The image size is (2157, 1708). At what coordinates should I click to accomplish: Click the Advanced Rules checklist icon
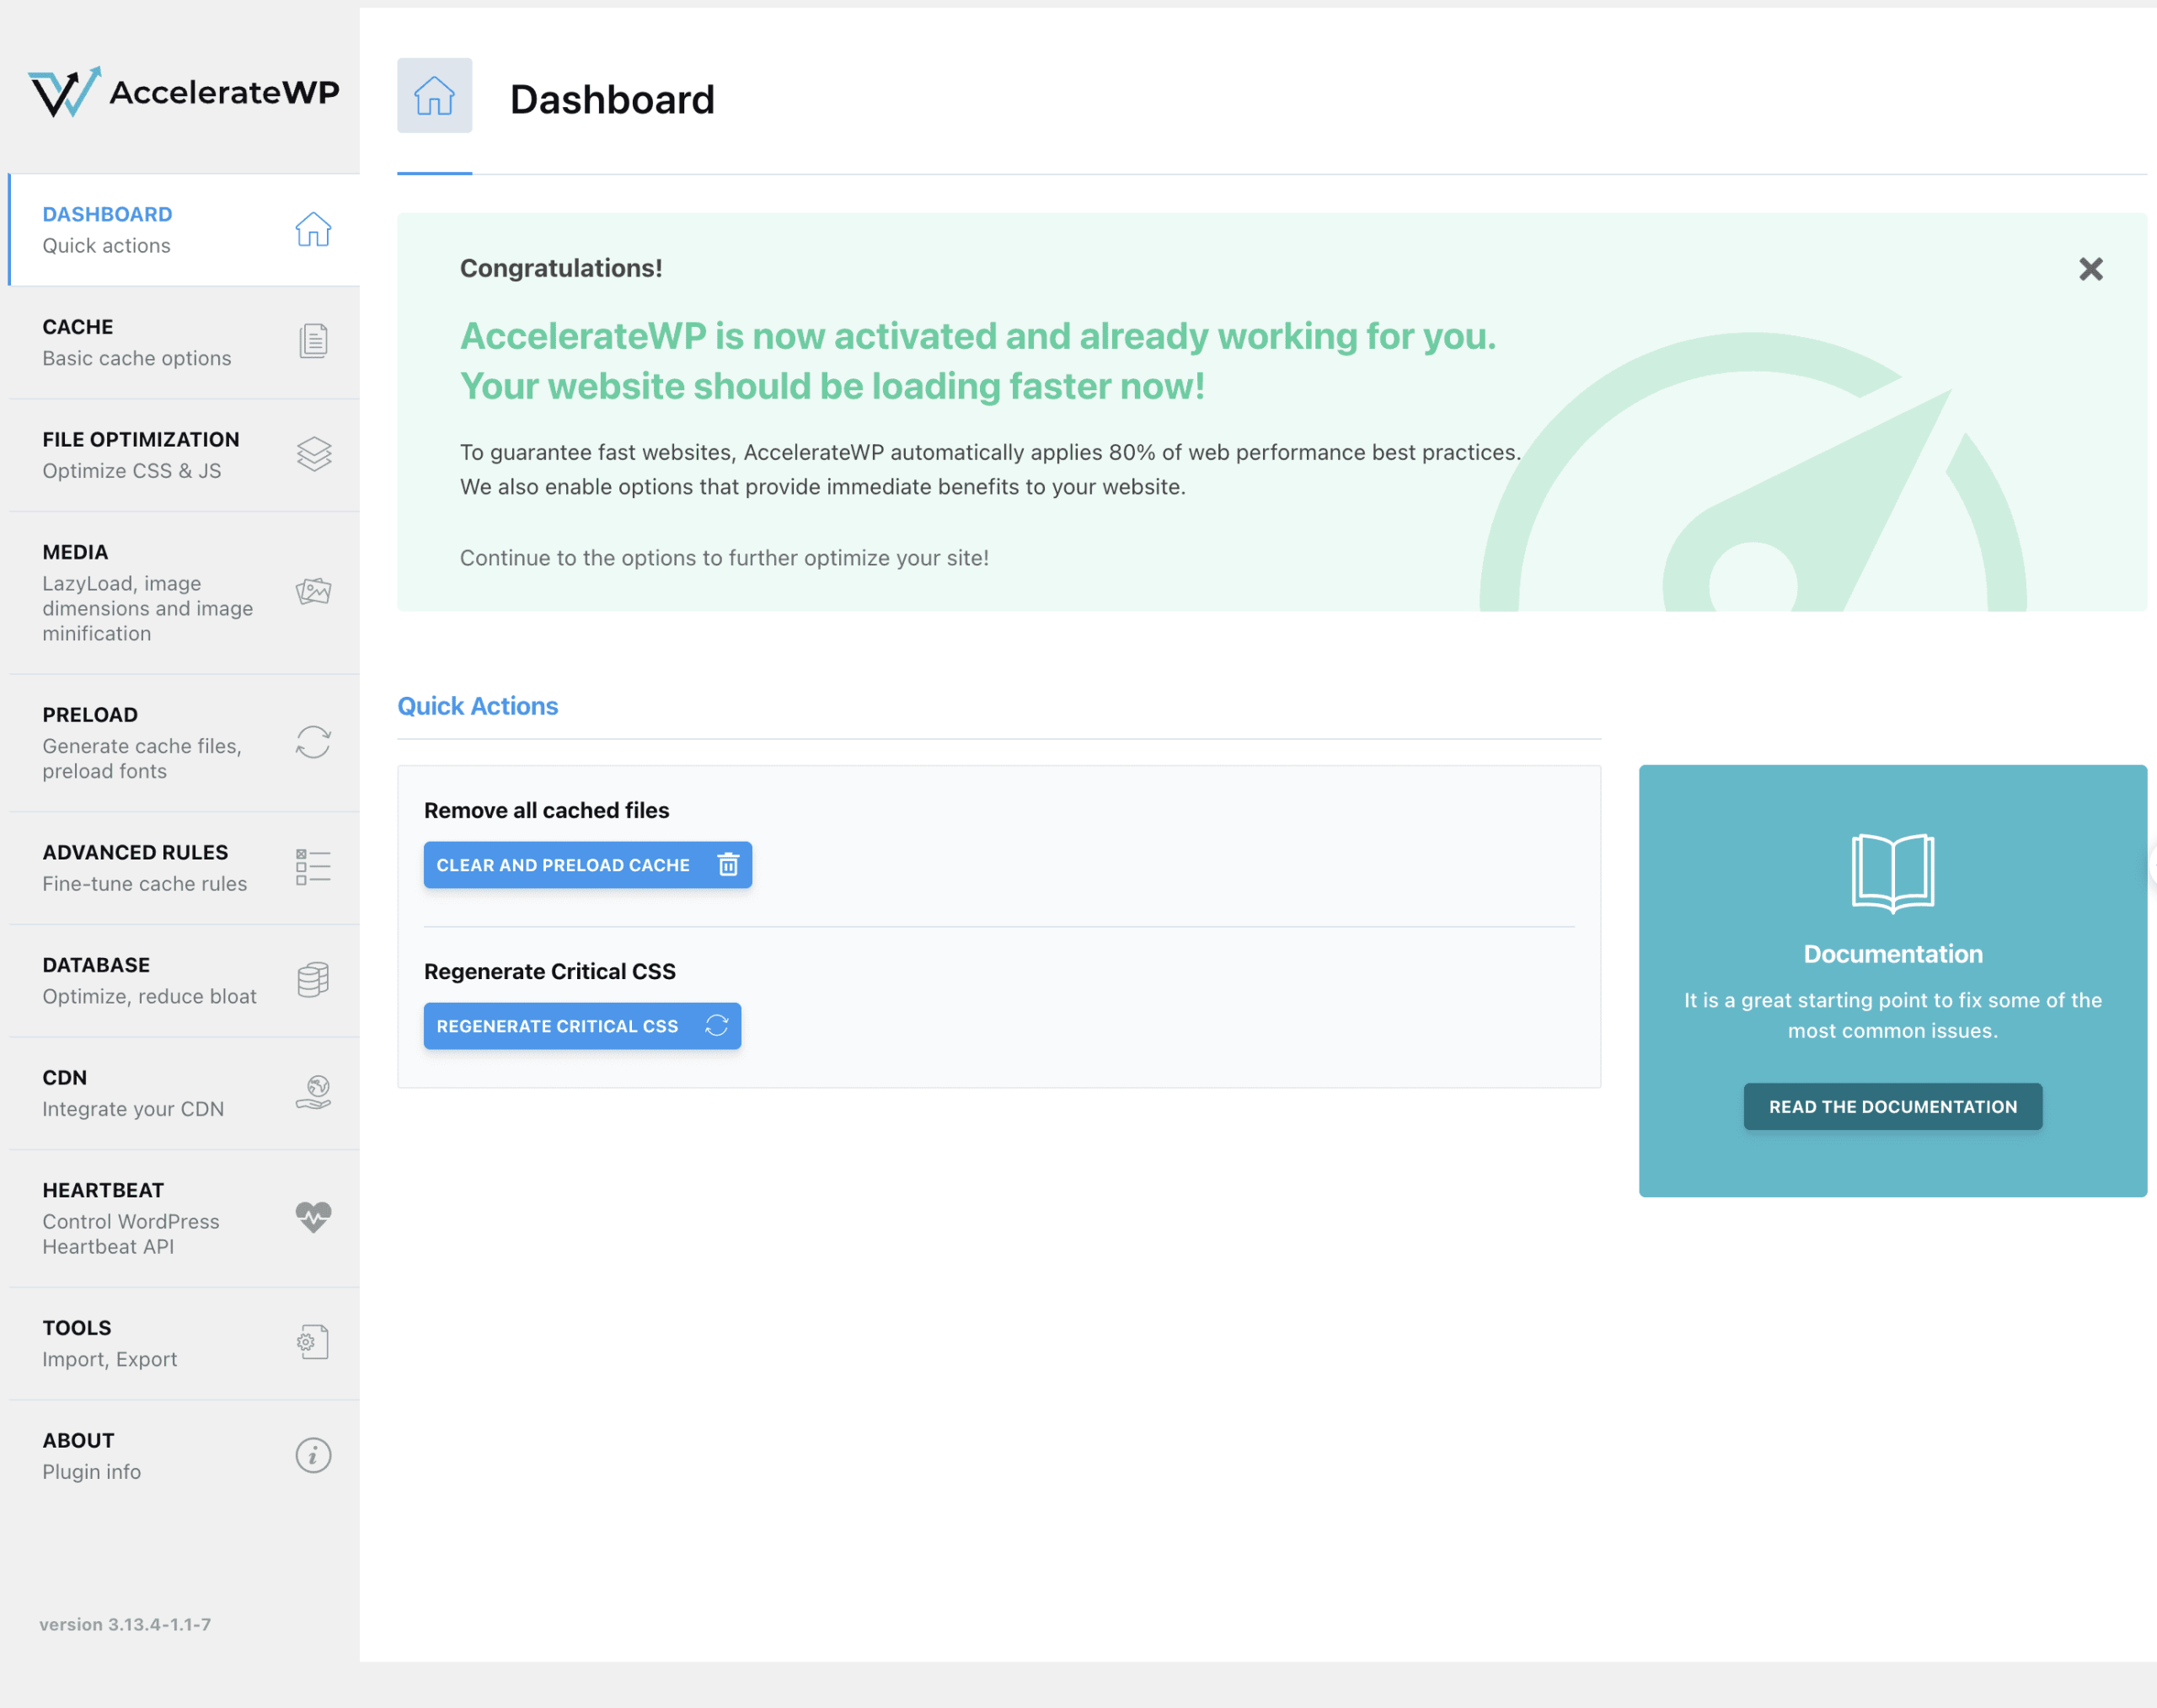pyautogui.click(x=313, y=867)
